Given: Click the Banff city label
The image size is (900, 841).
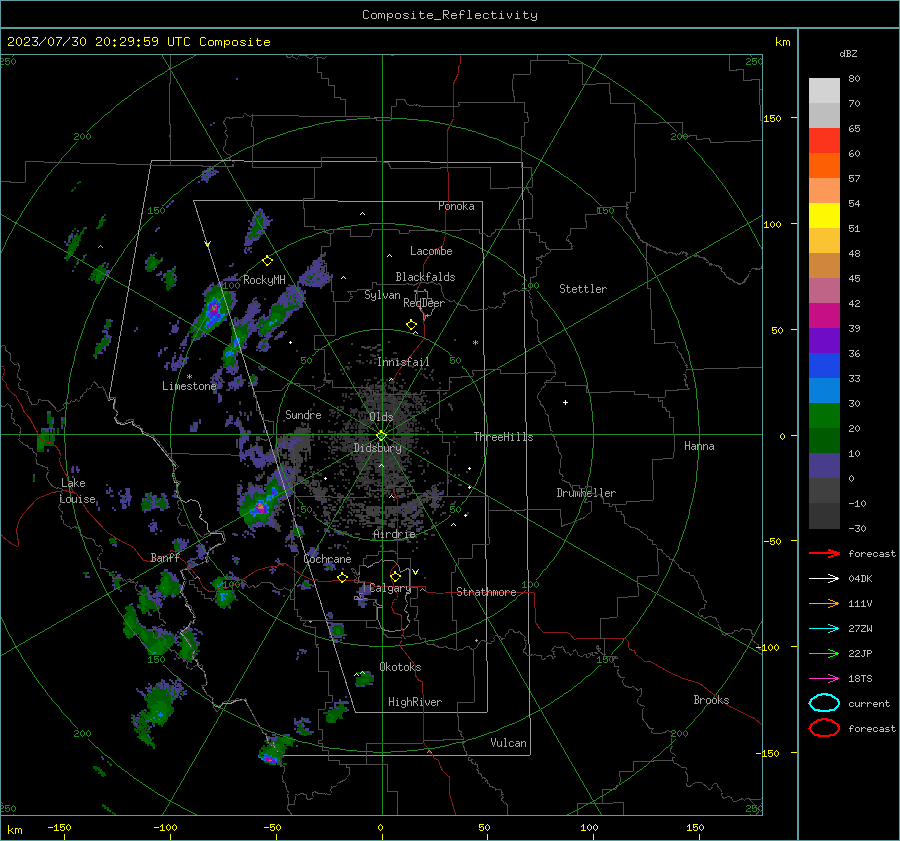Looking at the screenshot, I should pyautogui.click(x=165, y=558).
